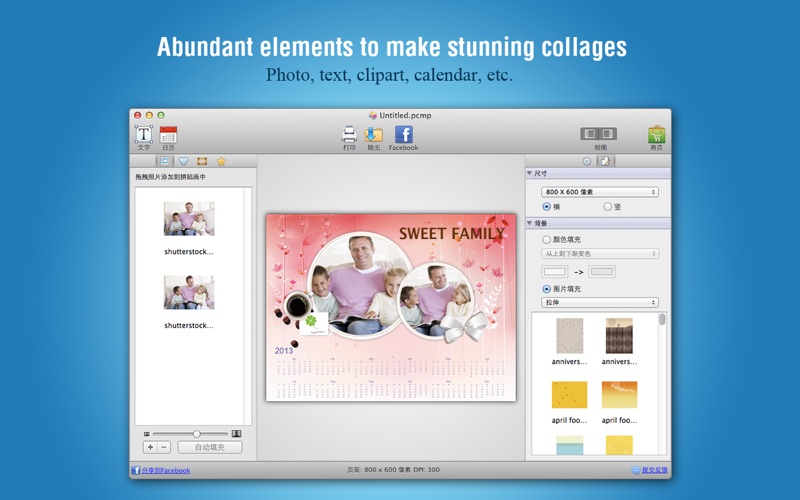This screenshot has height=500, width=800.
Task: Click the plus add photo button
Action: [x=150, y=447]
